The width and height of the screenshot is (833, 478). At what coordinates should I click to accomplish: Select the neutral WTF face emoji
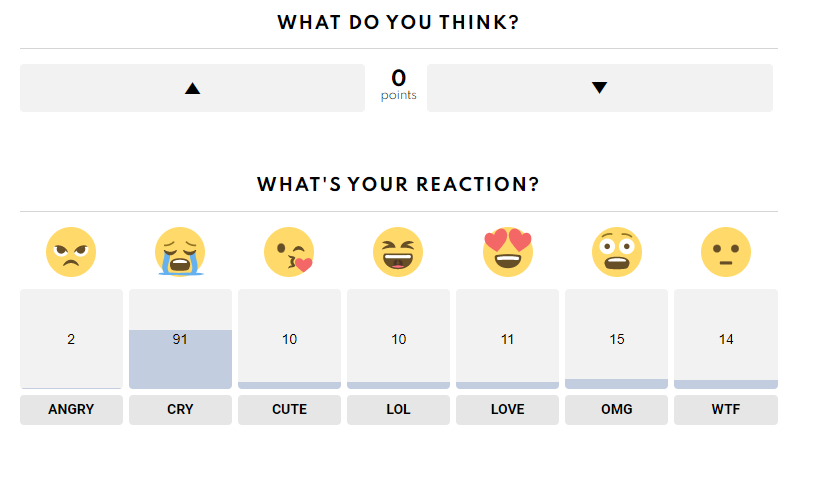(726, 251)
